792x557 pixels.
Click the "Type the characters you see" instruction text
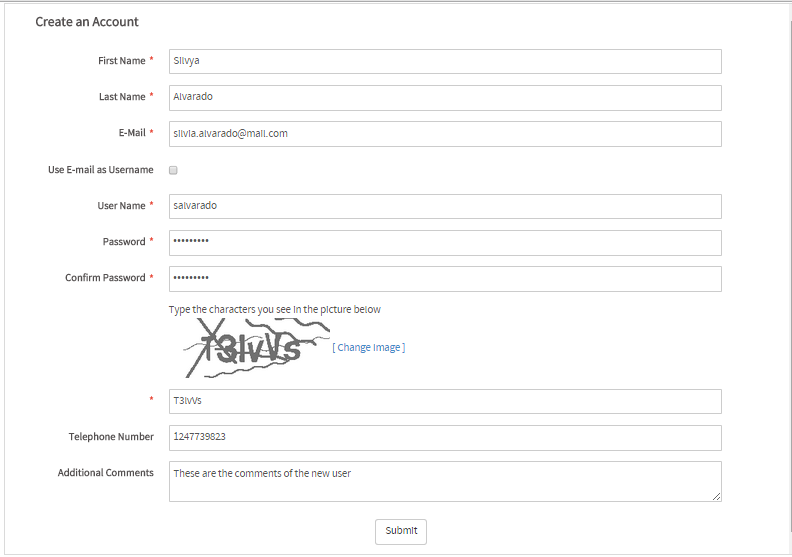coord(275,310)
